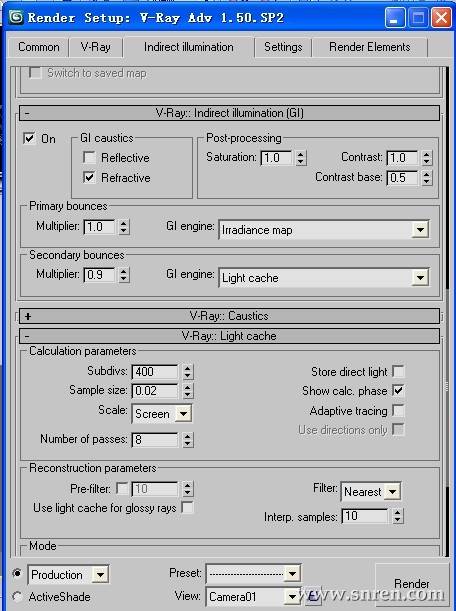Click Primary bounces Multiplier spinner

coord(124,226)
